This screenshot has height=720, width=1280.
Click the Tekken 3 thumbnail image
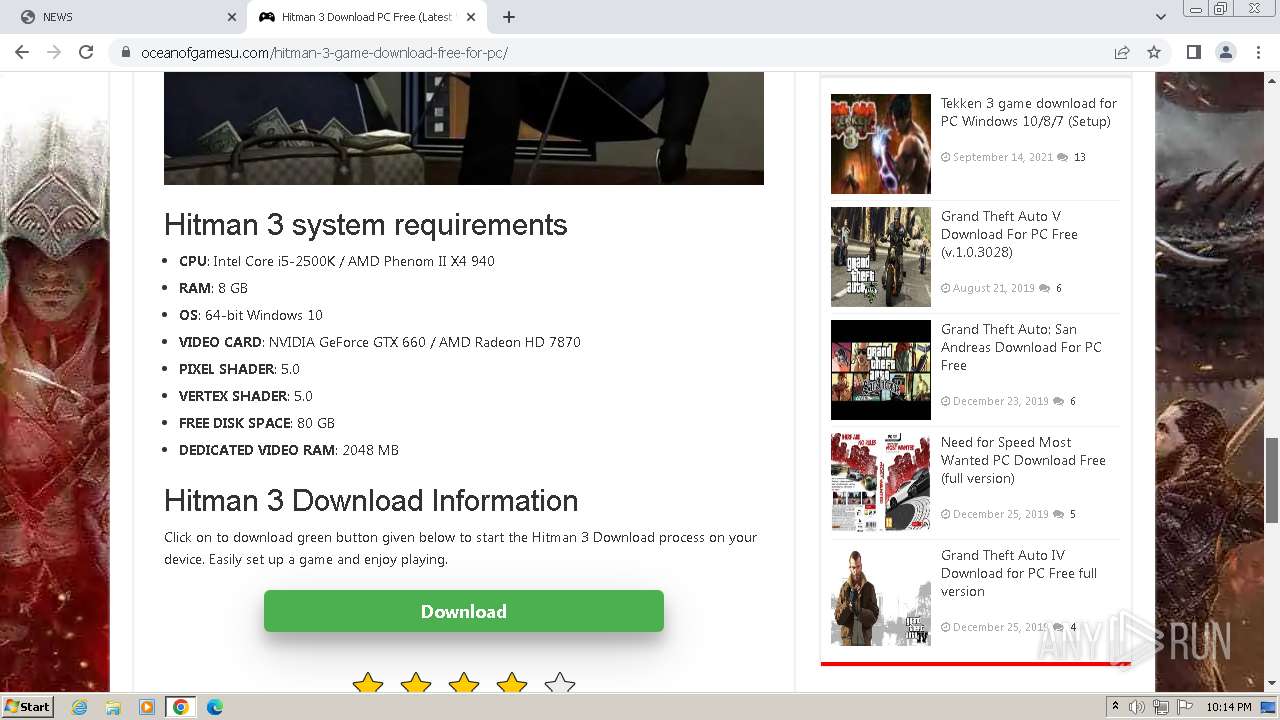[x=881, y=144]
